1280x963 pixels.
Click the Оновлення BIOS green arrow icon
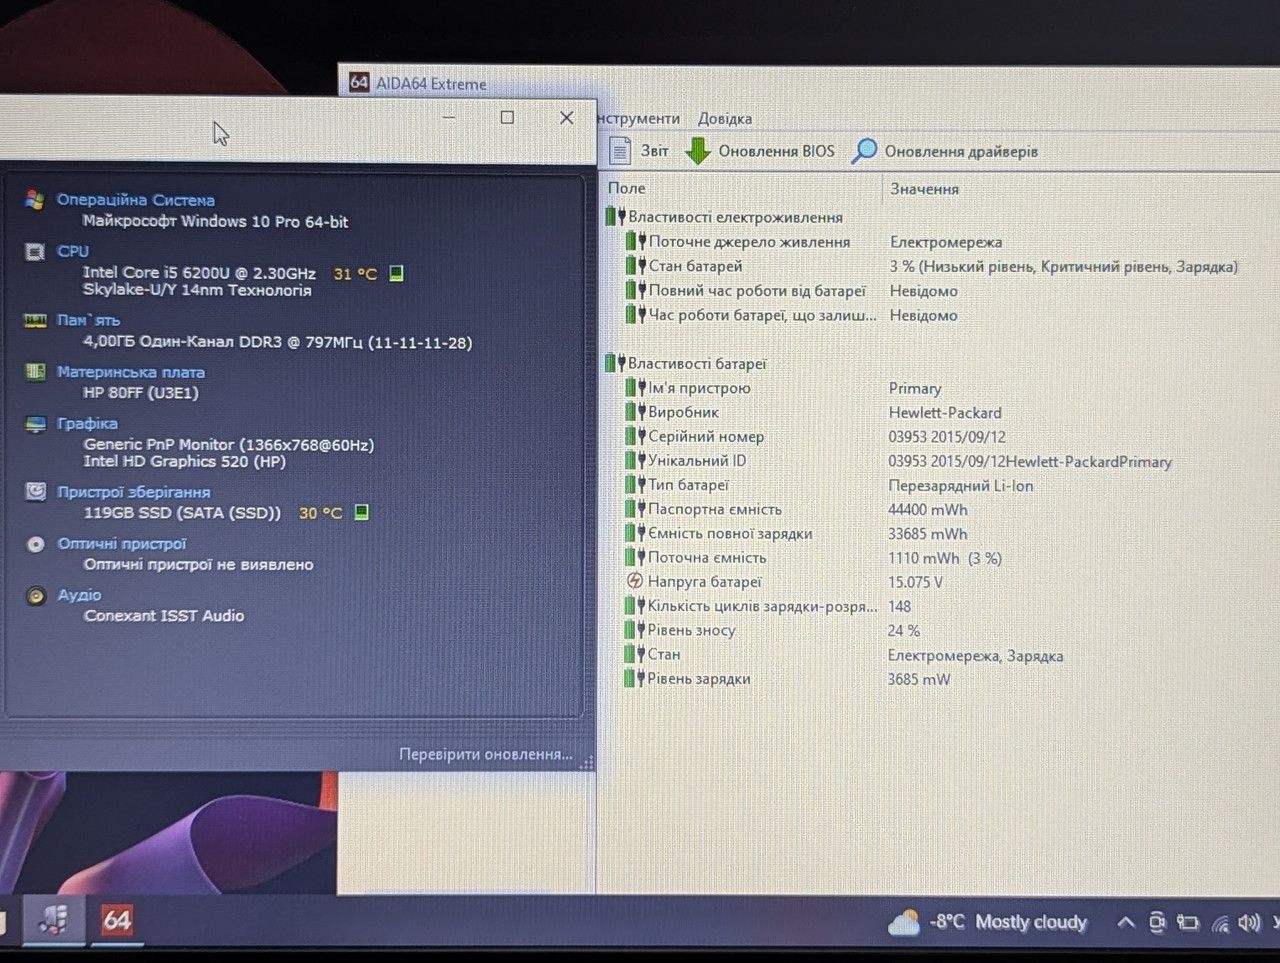(x=698, y=151)
